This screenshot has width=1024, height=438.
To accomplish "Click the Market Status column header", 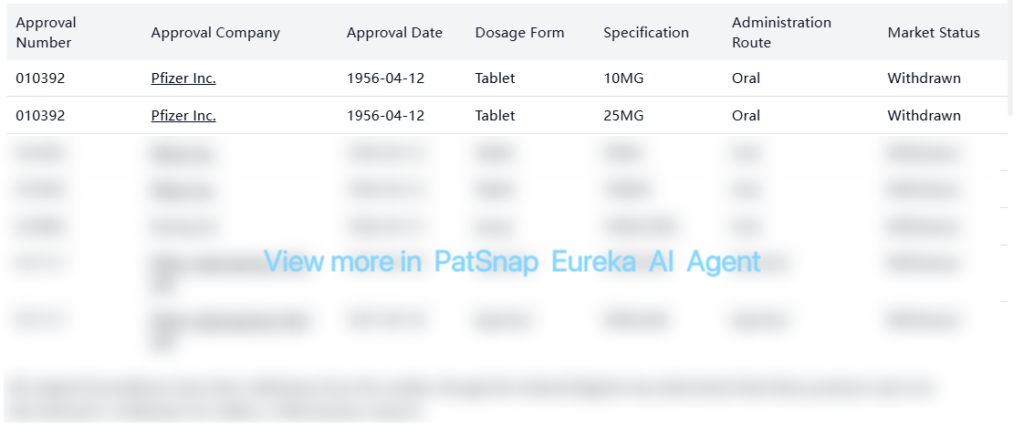I will [x=933, y=32].
